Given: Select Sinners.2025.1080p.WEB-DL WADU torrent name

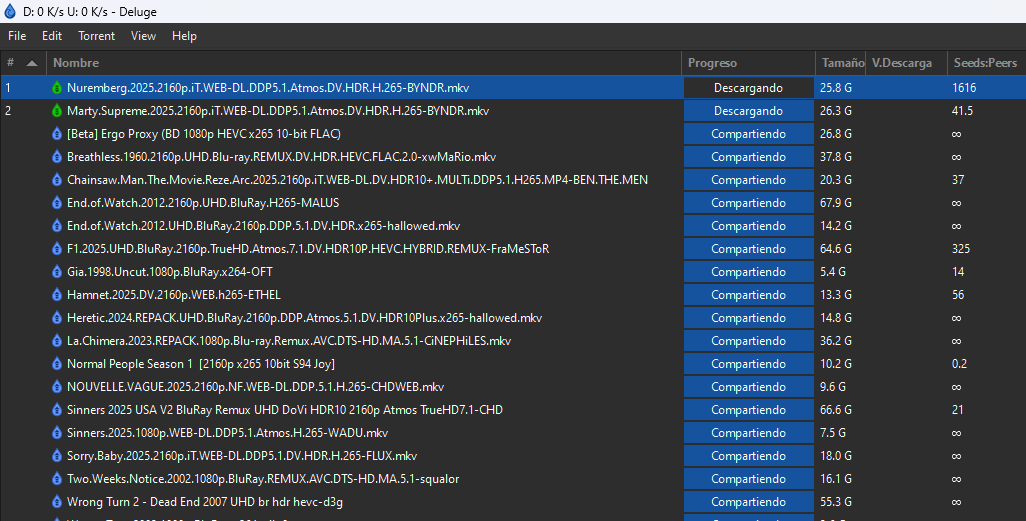Looking at the screenshot, I should coord(227,433).
